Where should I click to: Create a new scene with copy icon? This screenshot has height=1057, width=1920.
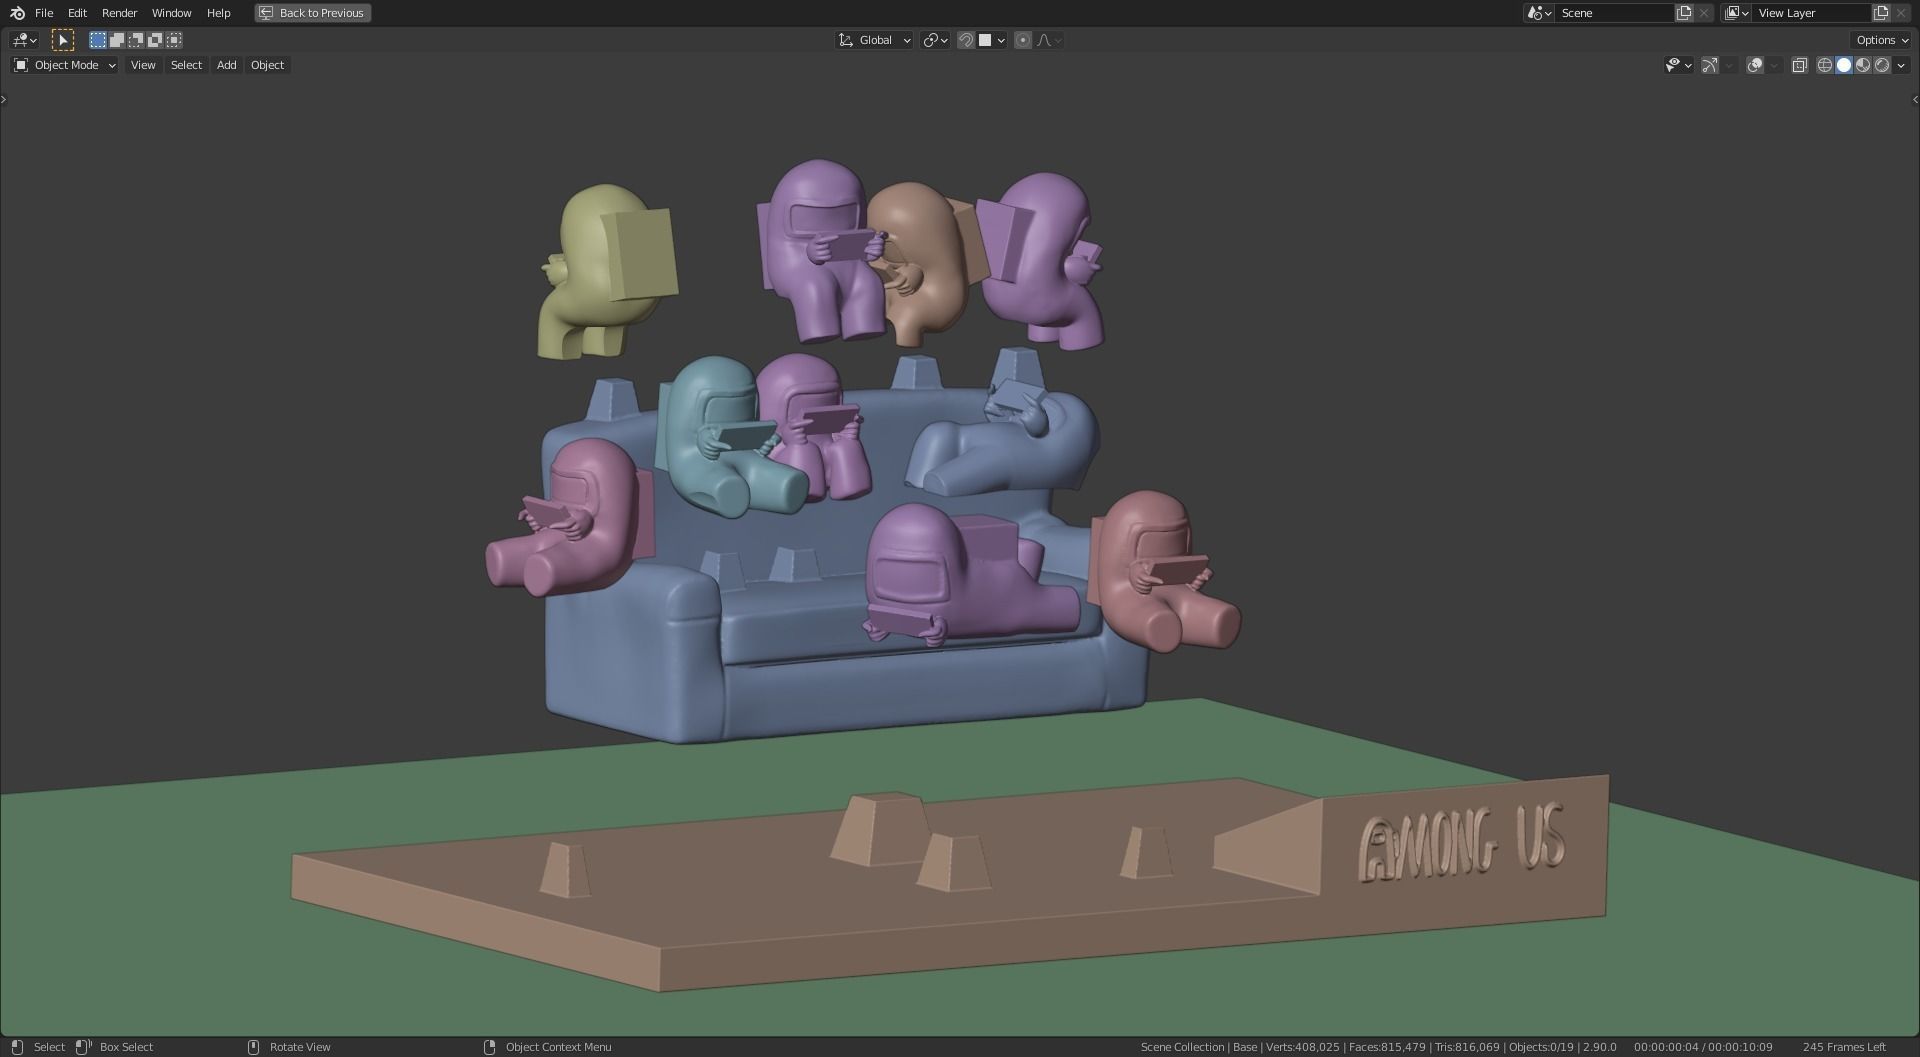tap(1684, 13)
